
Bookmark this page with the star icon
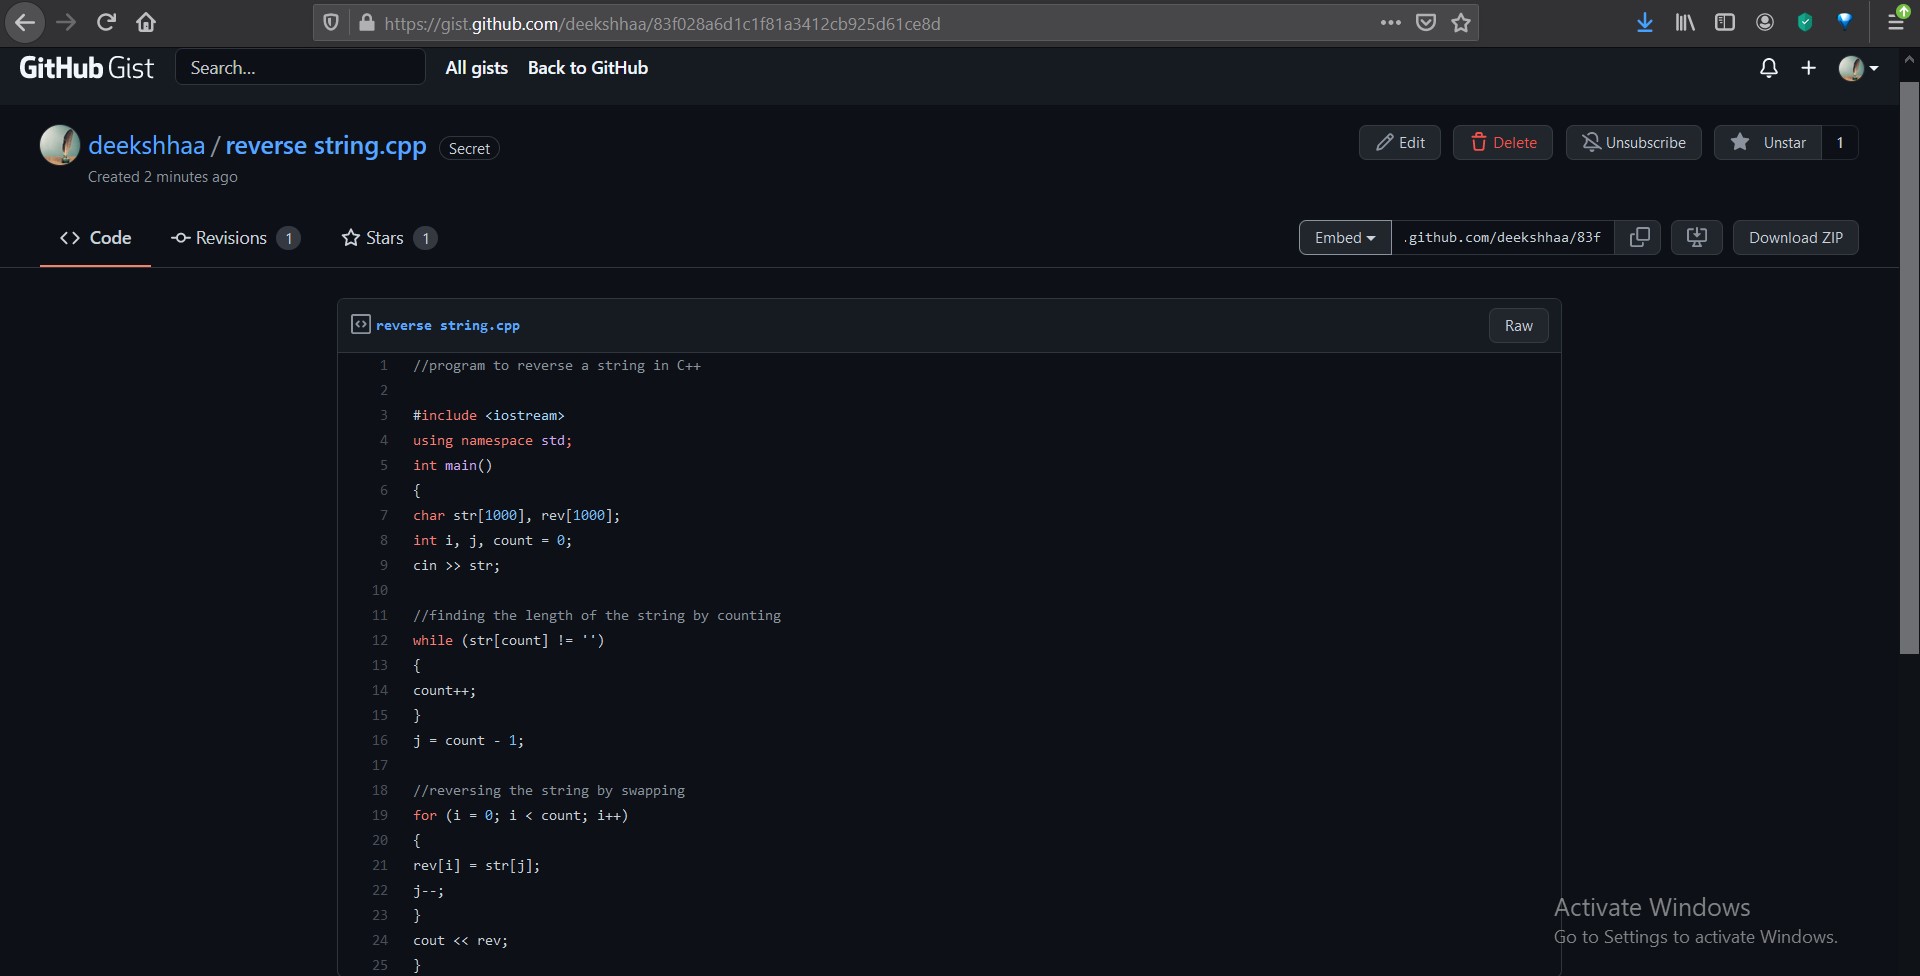coord(1461,23)
